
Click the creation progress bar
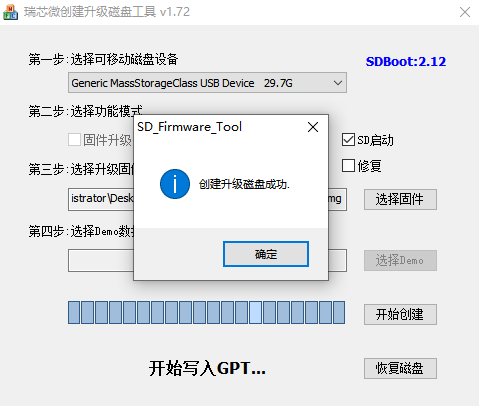tap(206, 312)
